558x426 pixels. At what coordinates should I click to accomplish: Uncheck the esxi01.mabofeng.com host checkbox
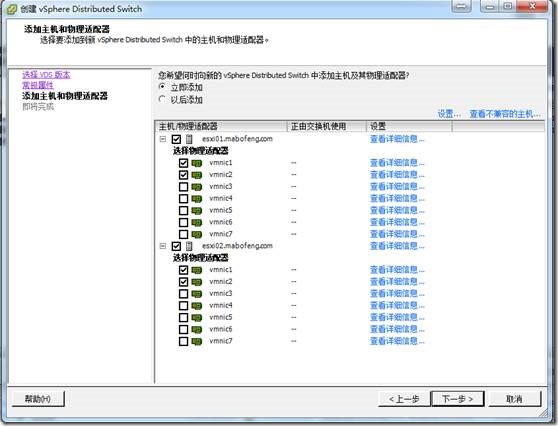point(176,139)
